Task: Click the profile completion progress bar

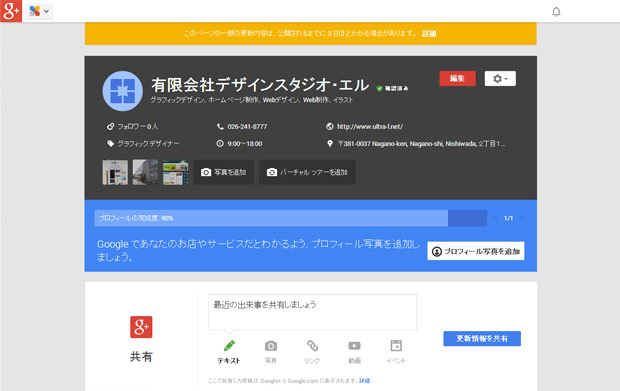Action: pos(291,218)
